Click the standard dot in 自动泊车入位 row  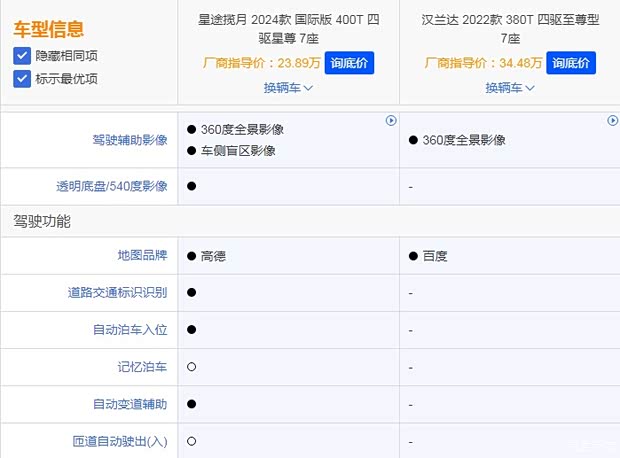click(191, 329)
